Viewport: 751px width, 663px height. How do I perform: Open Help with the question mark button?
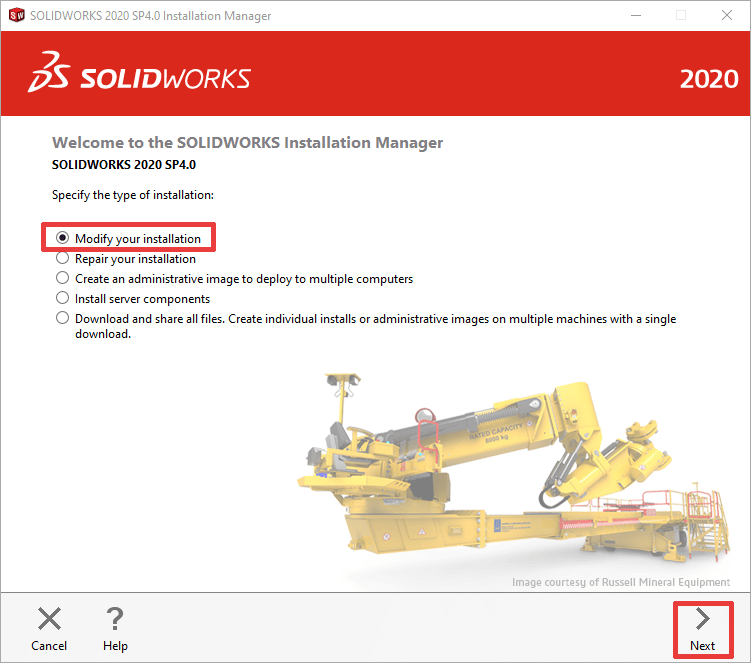(x=115, y=629)
